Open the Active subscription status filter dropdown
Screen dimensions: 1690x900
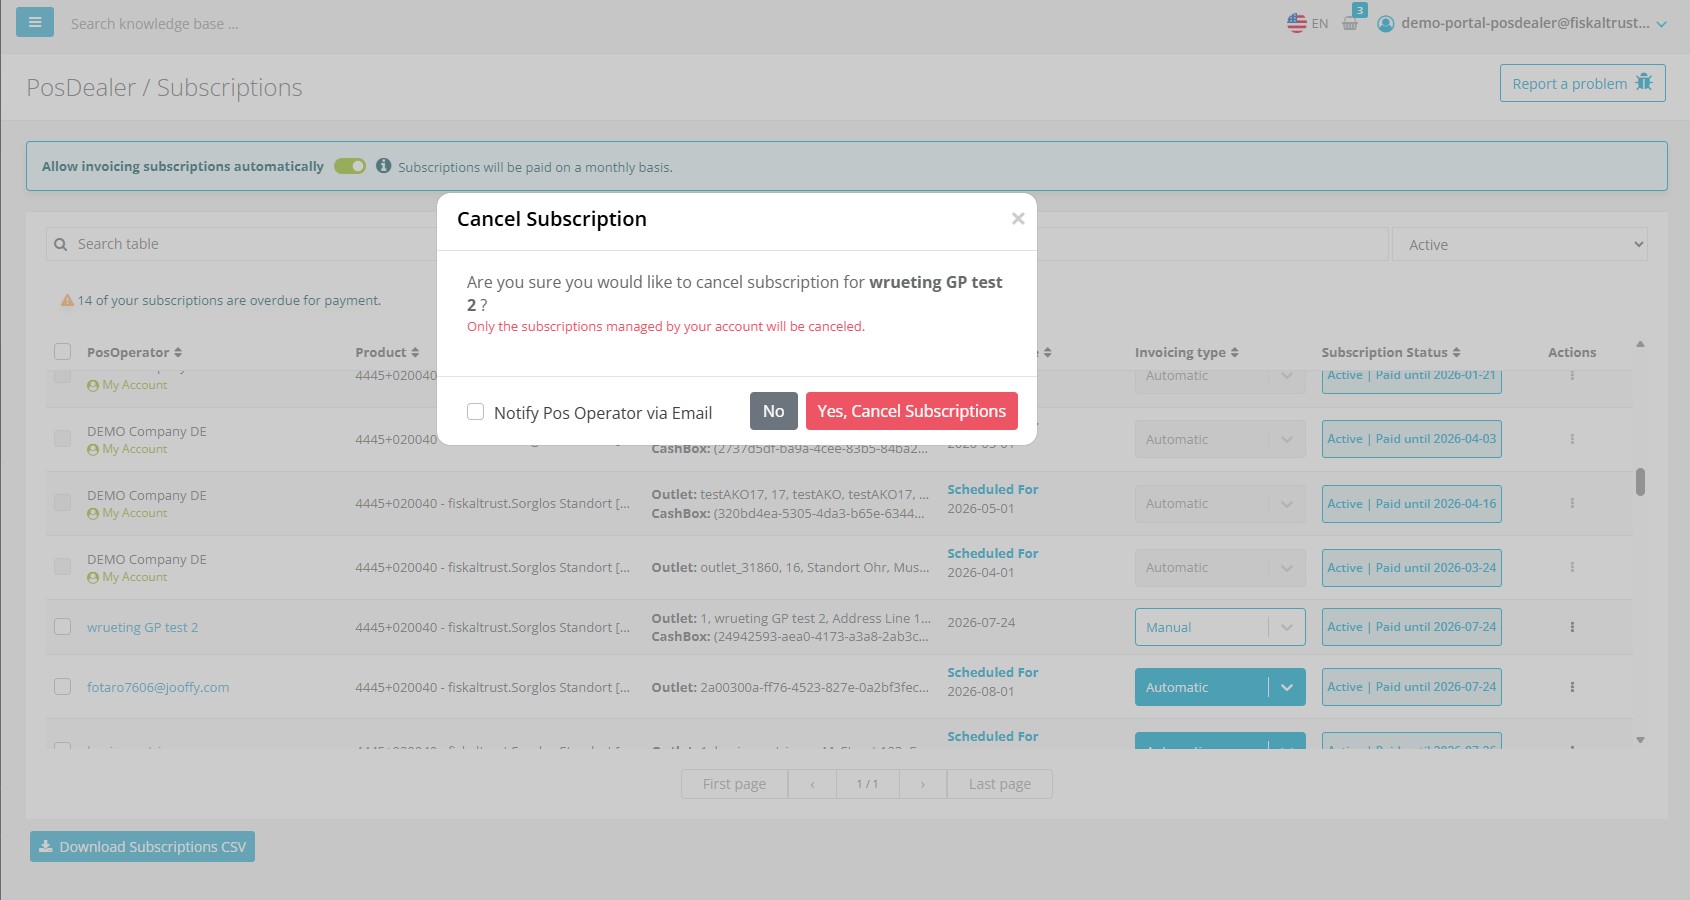(x=1519, y=243)
